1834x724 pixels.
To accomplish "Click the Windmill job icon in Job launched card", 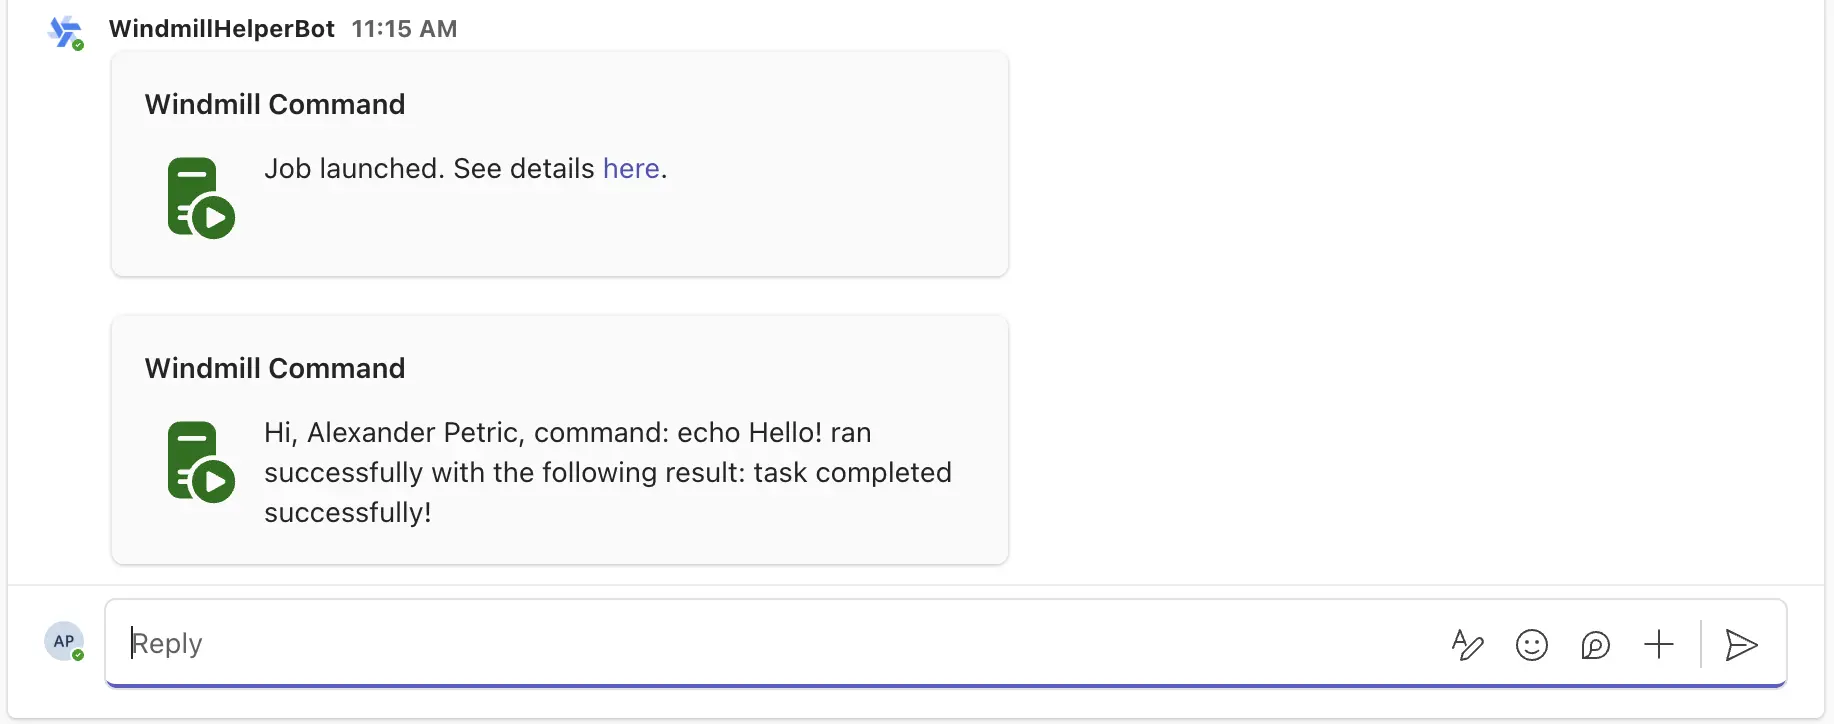I will pyautogui.click(x=200, y=198).
